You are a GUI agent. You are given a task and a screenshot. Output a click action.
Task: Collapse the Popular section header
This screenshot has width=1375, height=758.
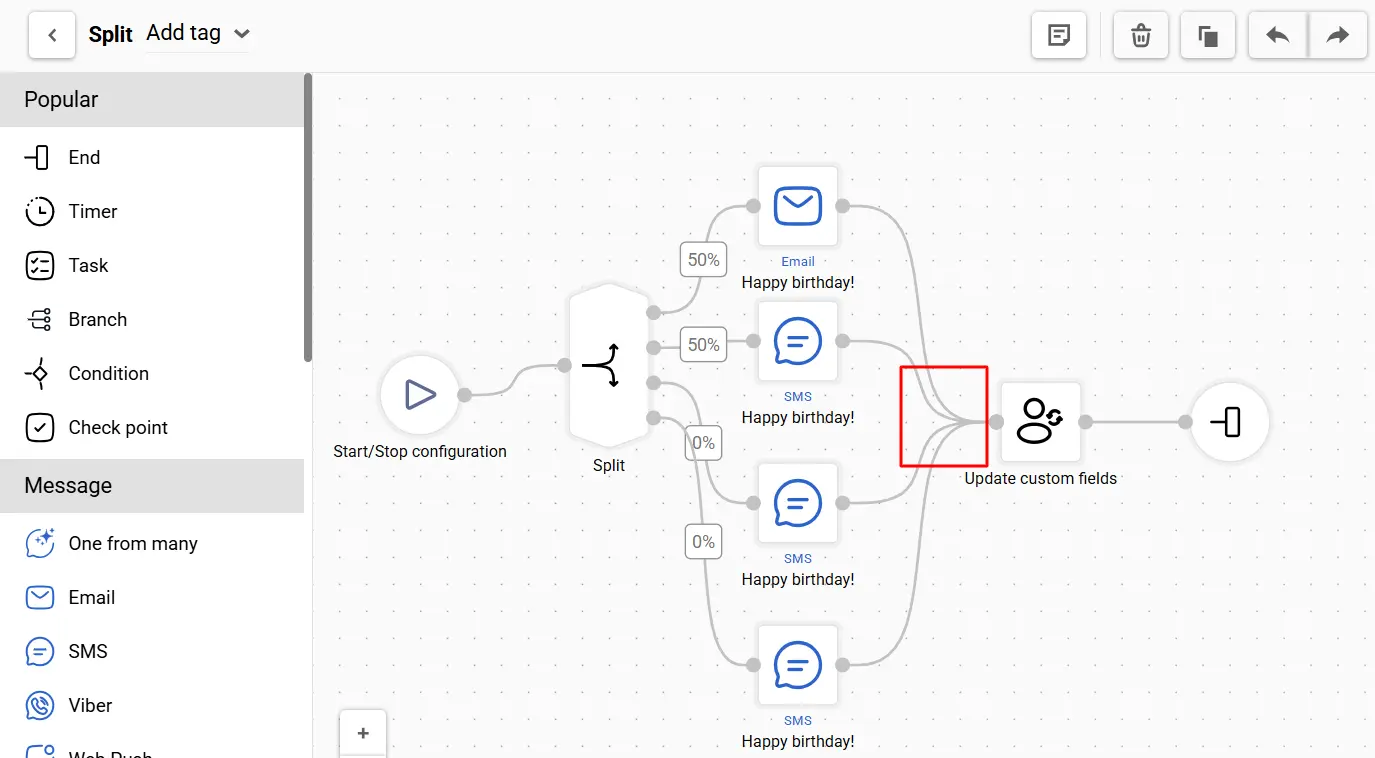tap(152, 100)
